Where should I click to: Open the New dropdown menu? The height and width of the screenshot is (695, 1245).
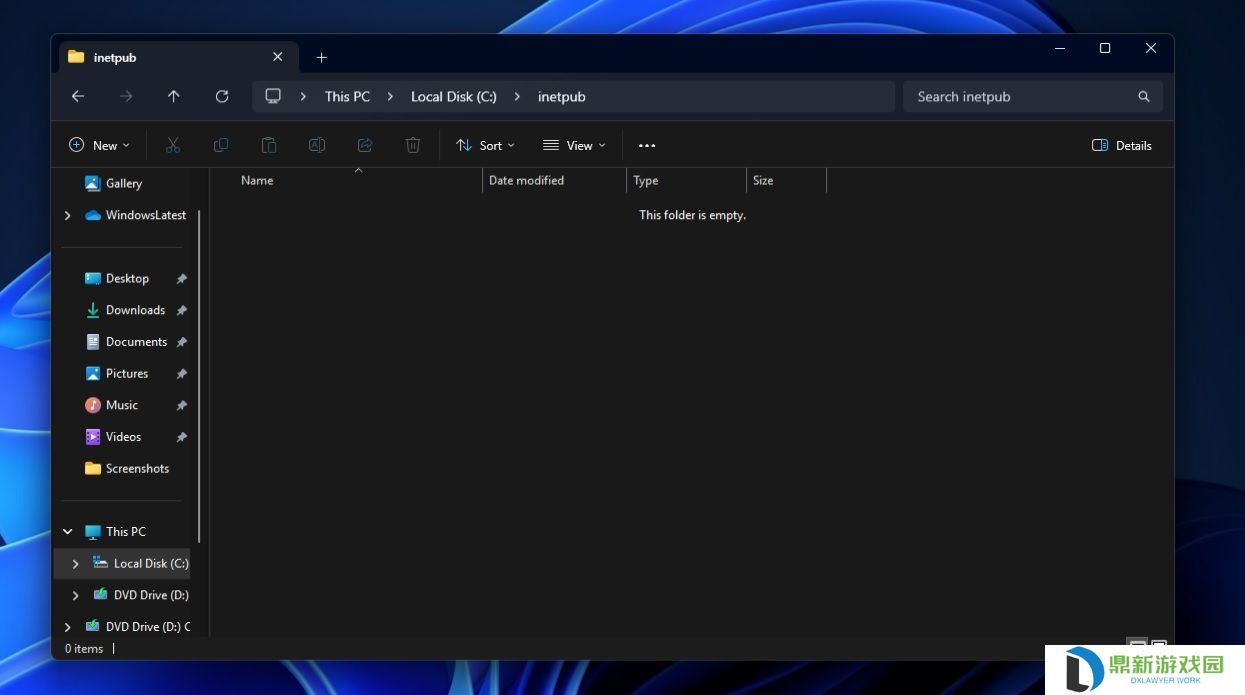[99, 145]
